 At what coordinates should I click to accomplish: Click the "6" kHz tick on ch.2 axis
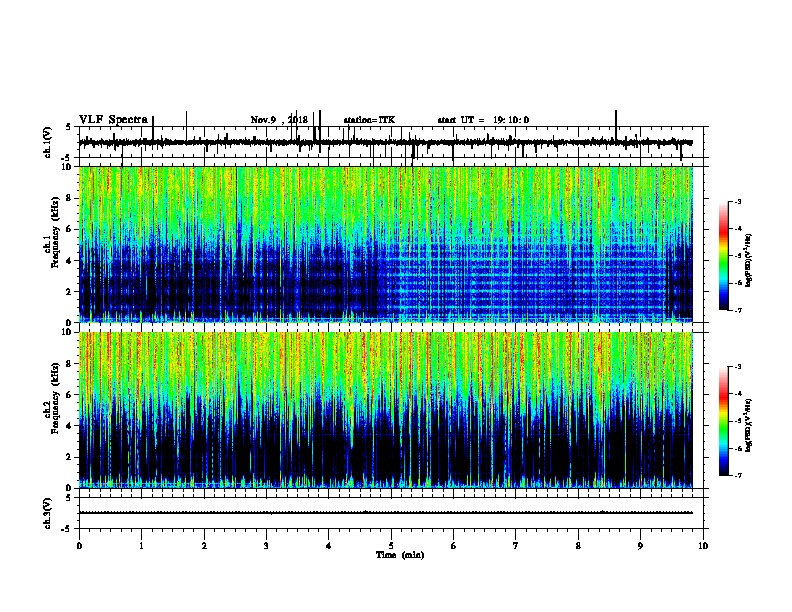(70, 394)
